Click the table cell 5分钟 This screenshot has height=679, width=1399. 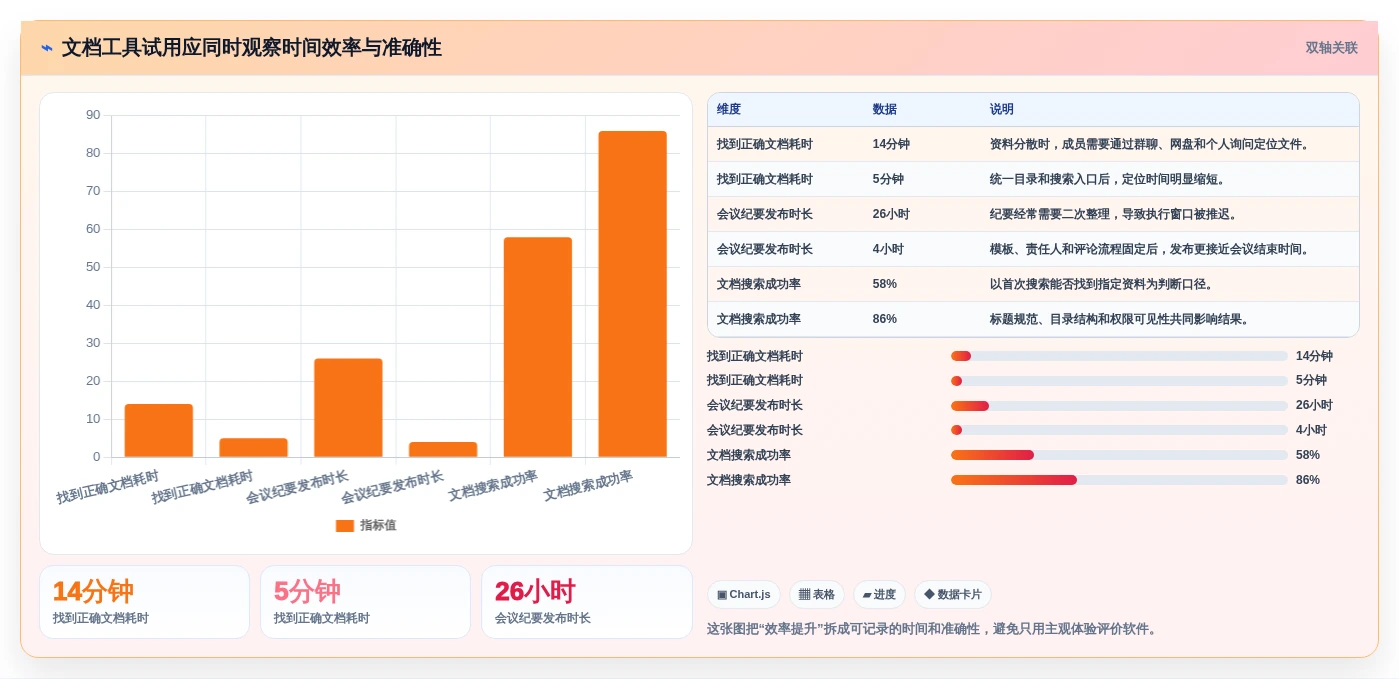click(888, 180)
